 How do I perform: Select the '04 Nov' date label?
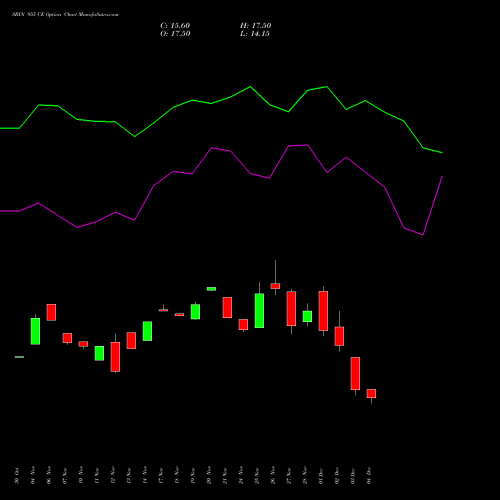[x=33, y=475]
